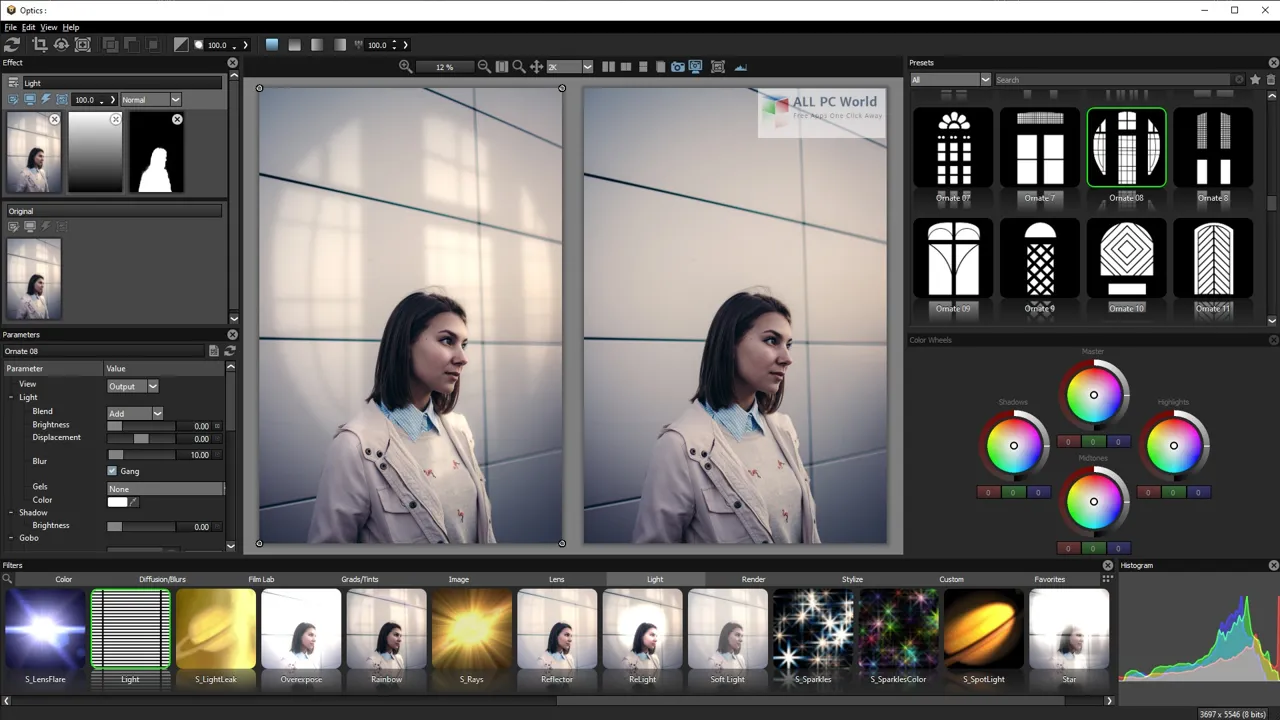The width and height of the screenshot is (1280, 720).
Task: Toggle the single-page view icon in the viewer toolbar
Action: click(660, 67)
